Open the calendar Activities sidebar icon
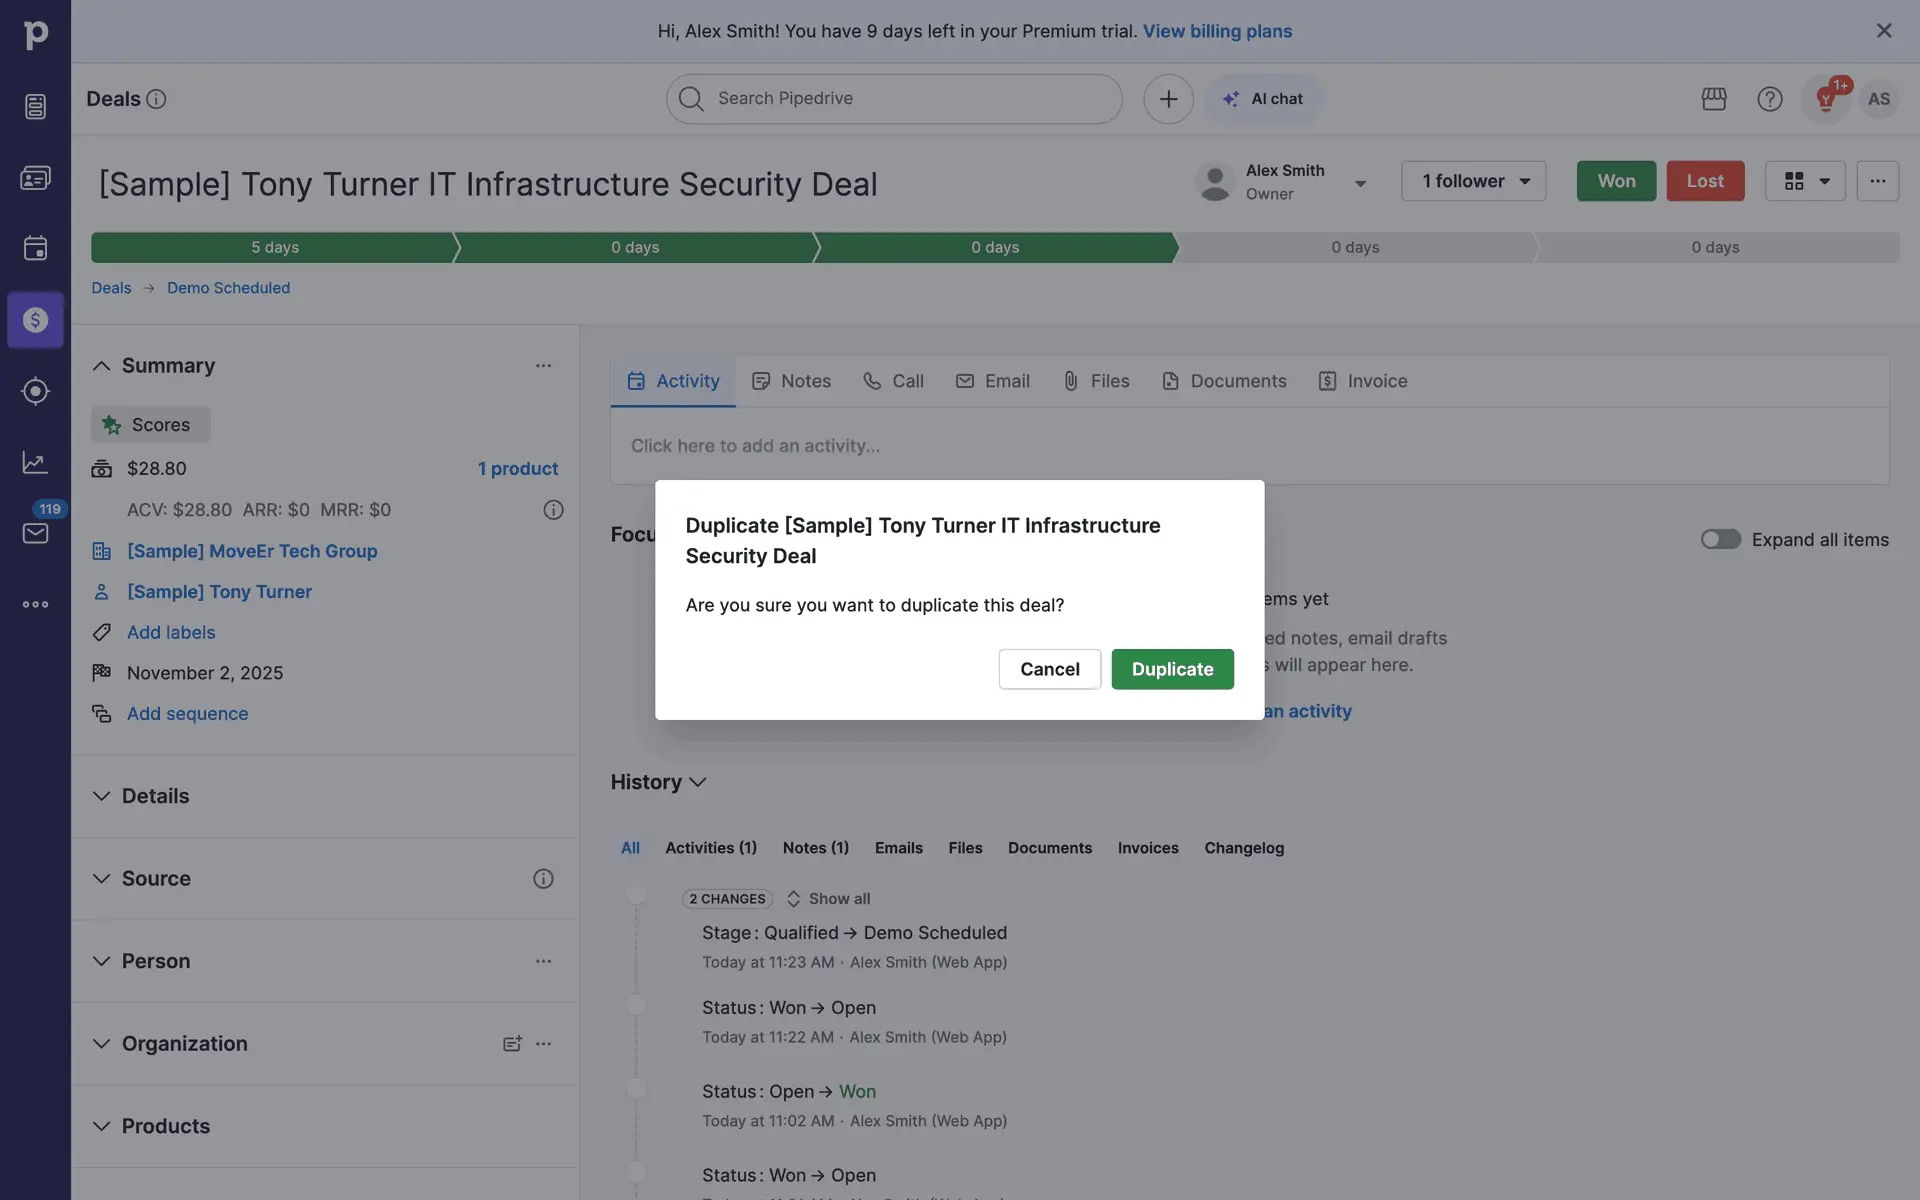 tap(35, 248)
